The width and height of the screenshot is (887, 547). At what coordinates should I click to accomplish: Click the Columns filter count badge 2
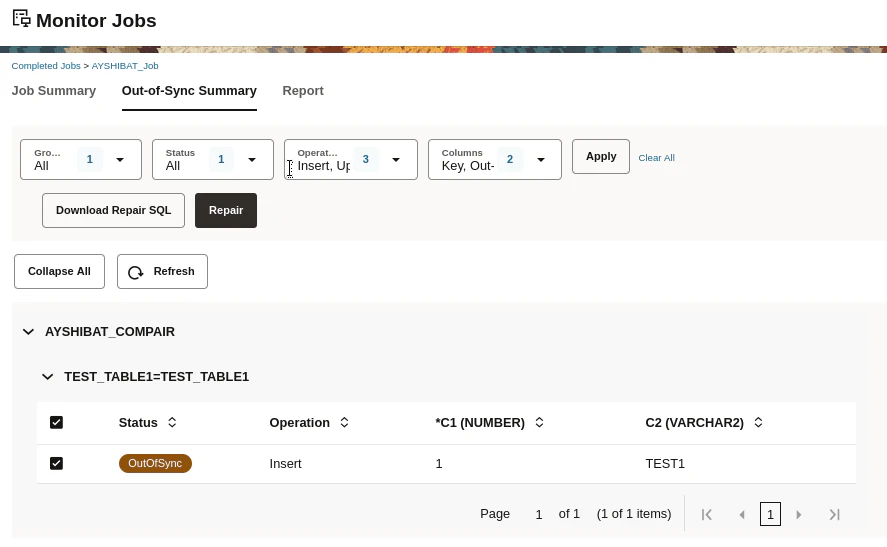(510, 160)
